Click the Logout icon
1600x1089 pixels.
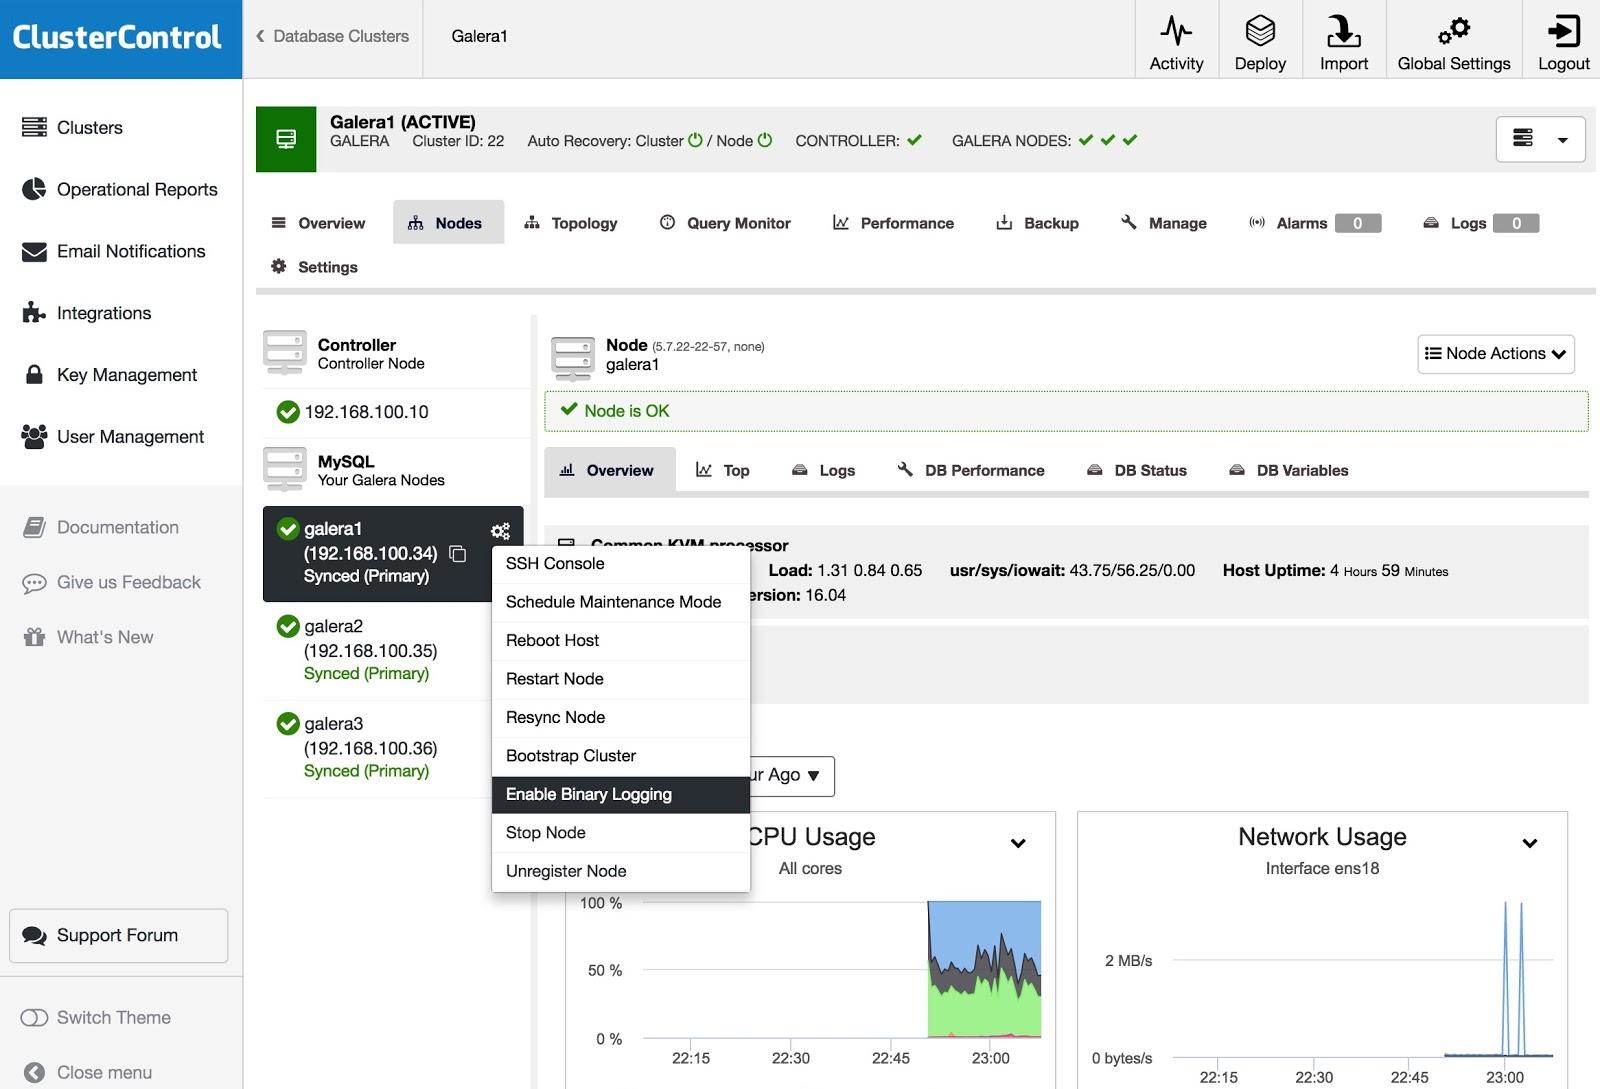click(x=1563, y=31)
